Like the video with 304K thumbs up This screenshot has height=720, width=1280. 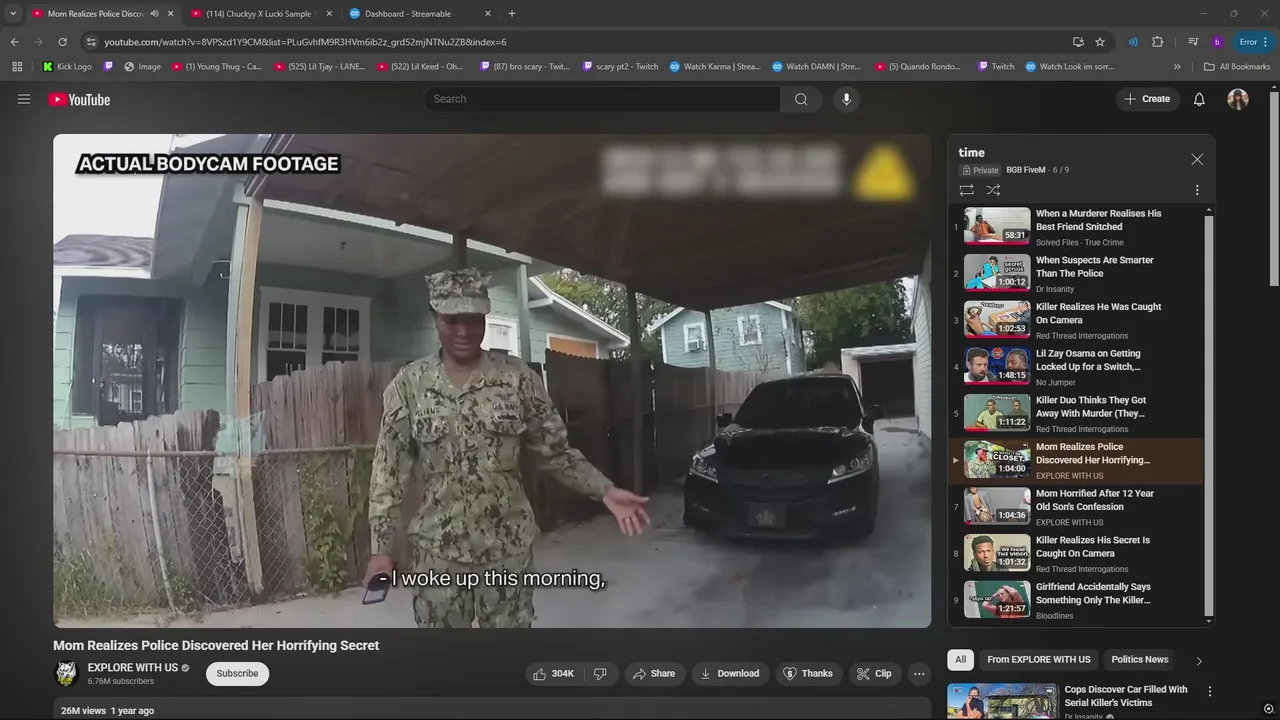click(554, 674)
